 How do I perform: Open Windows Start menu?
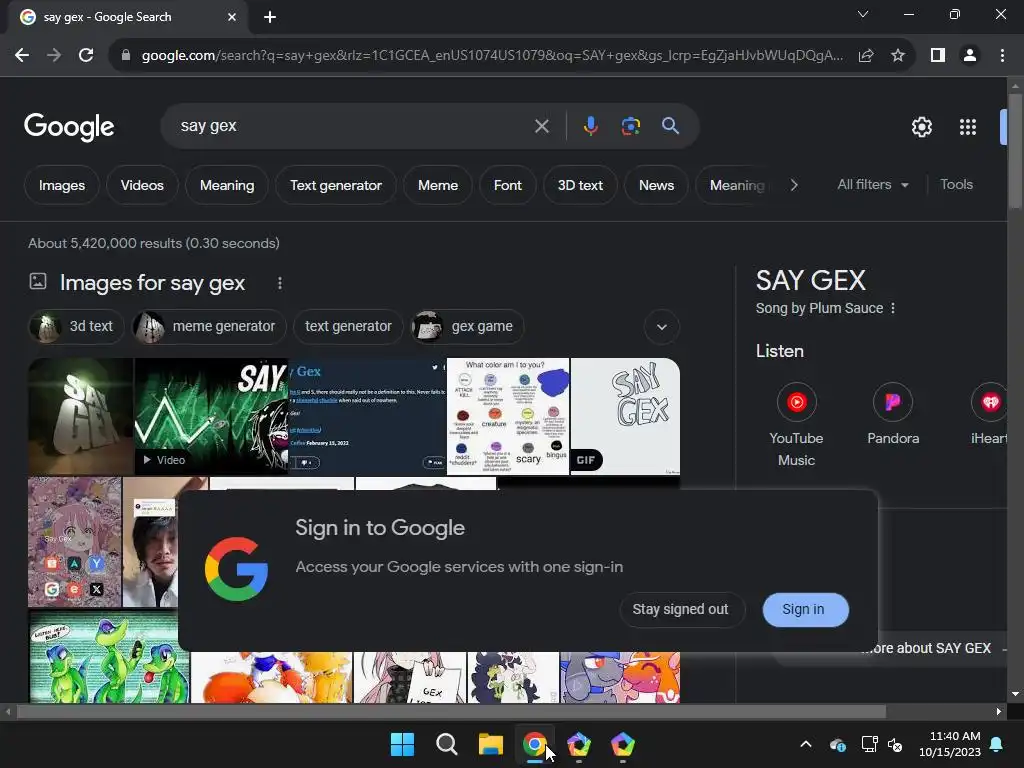coord(402,744)
